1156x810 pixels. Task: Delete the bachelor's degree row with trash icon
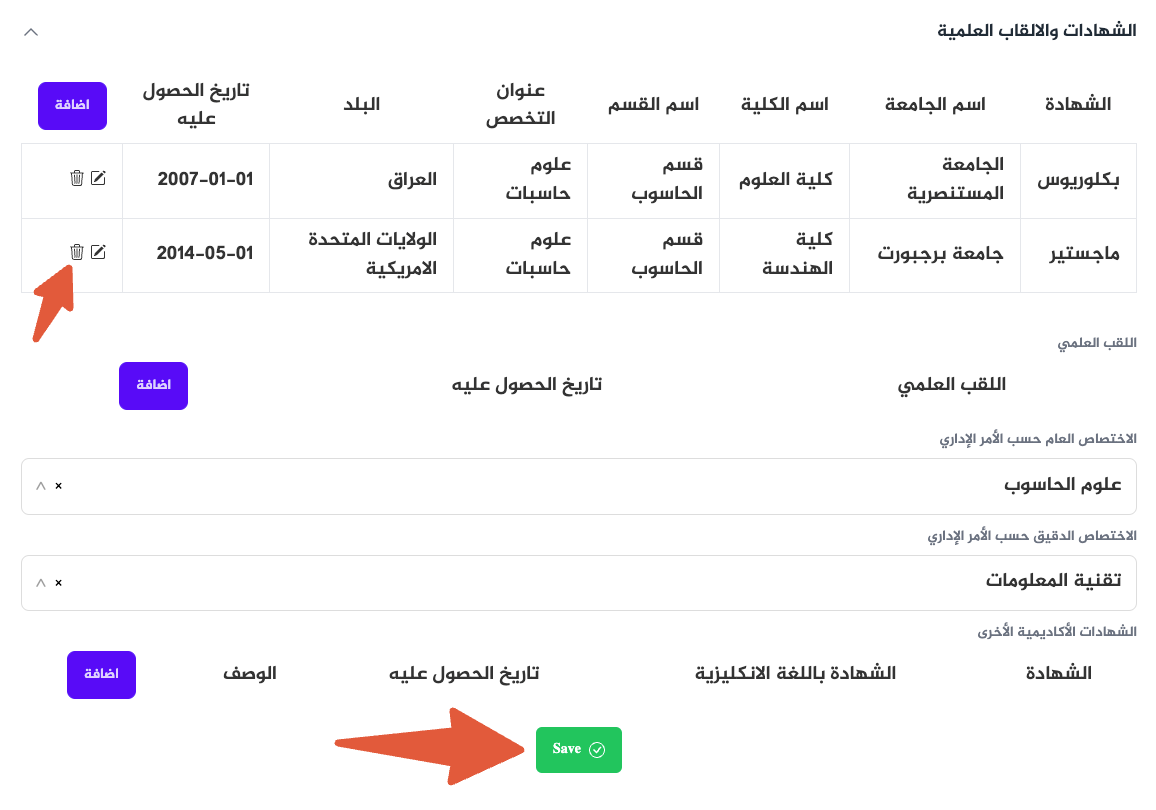[x=76, y=179]
